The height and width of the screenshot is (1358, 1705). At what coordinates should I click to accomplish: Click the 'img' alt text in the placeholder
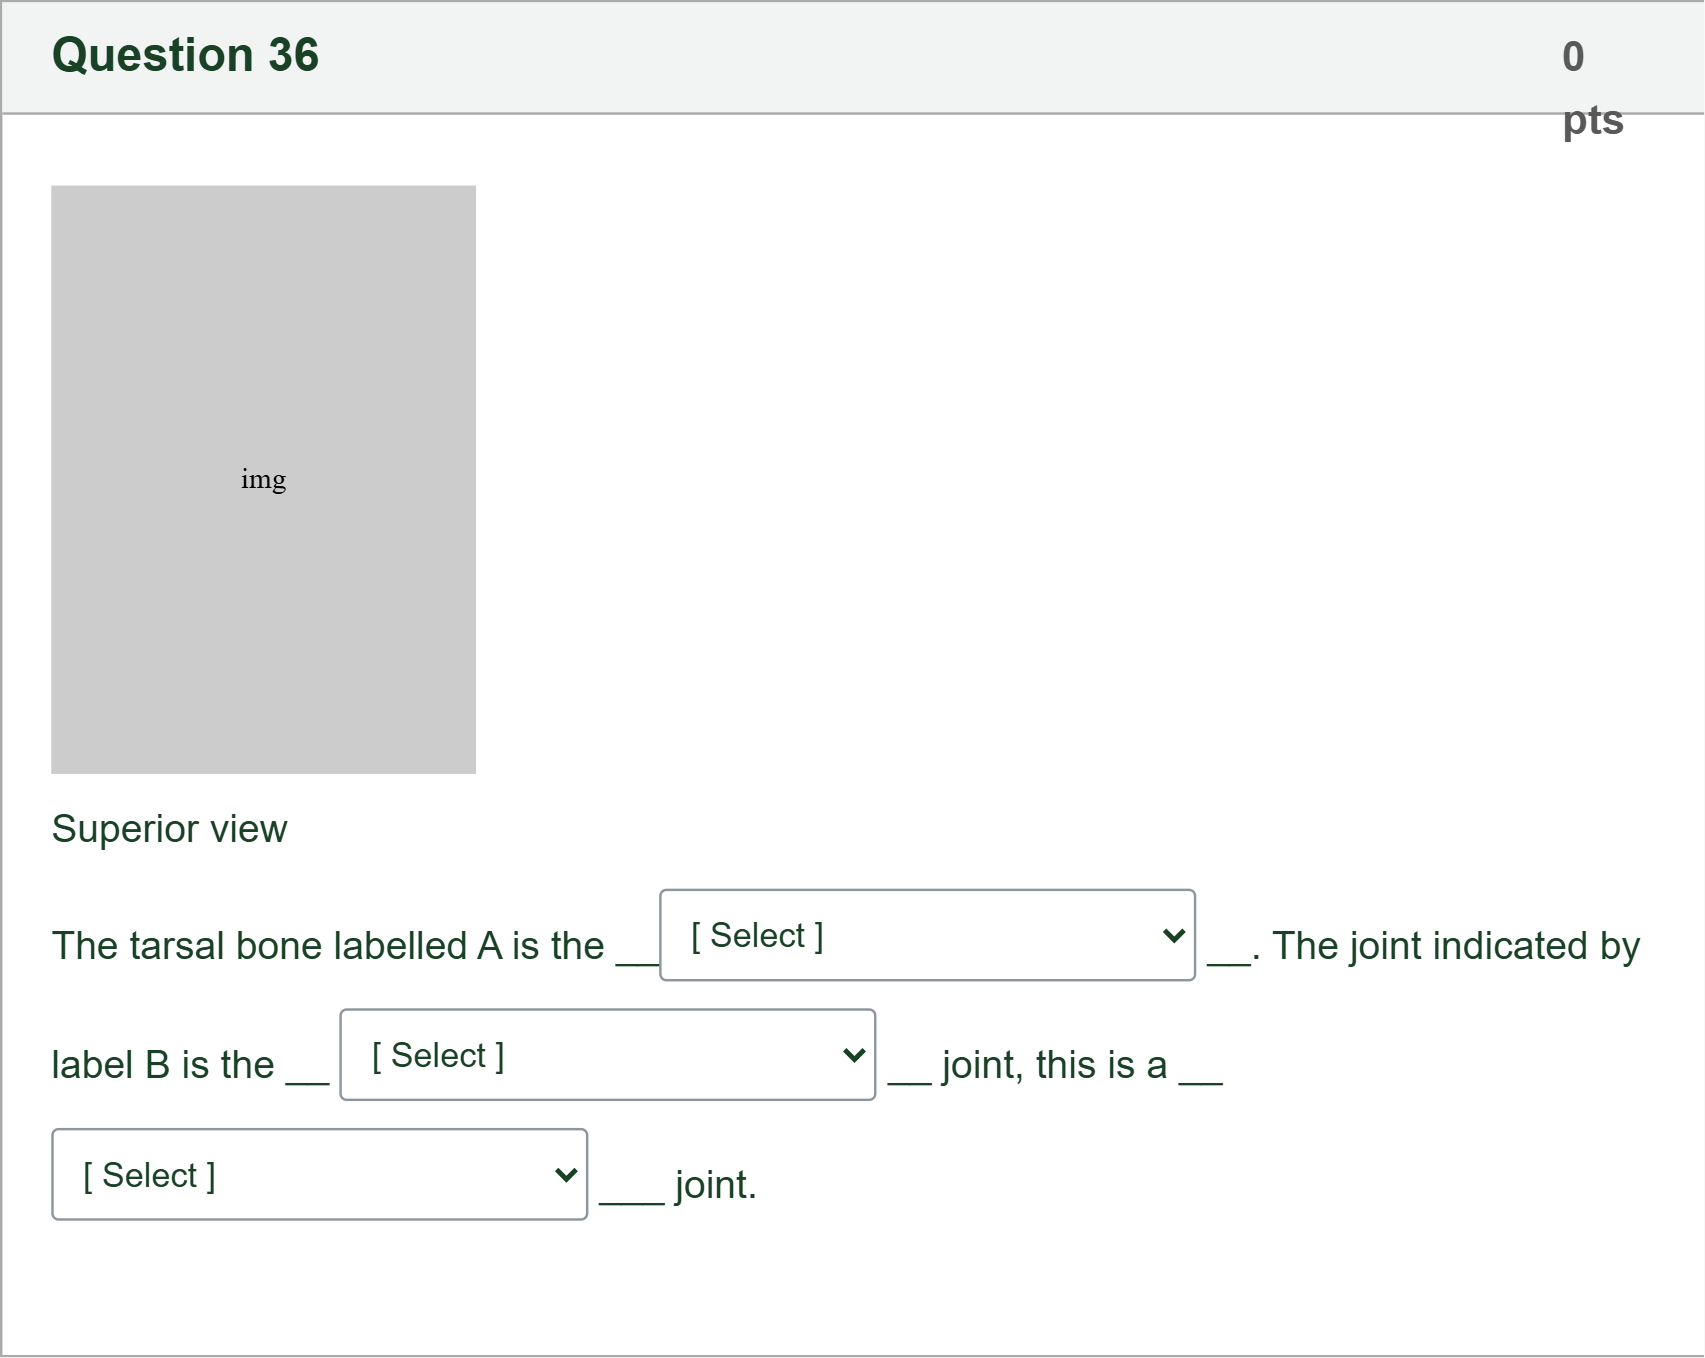pyautogui.click(x=263, y=479)
